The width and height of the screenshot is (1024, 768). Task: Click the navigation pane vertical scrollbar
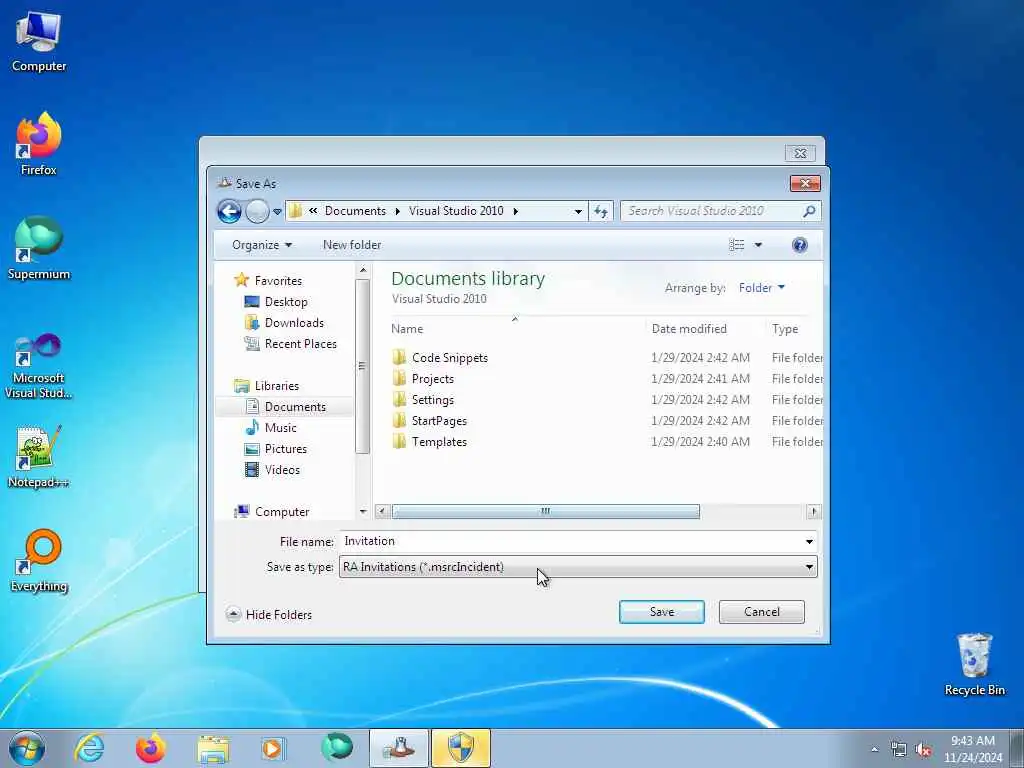[x=362, y=366]
